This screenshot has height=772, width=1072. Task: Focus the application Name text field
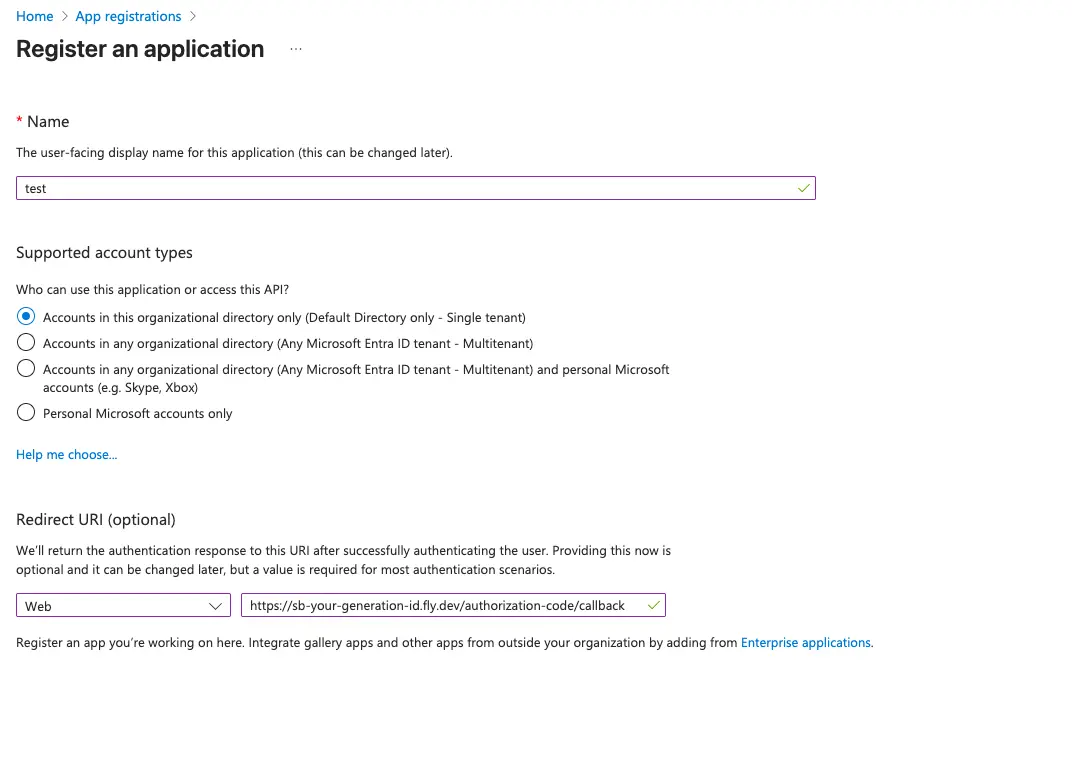(400, 188)
